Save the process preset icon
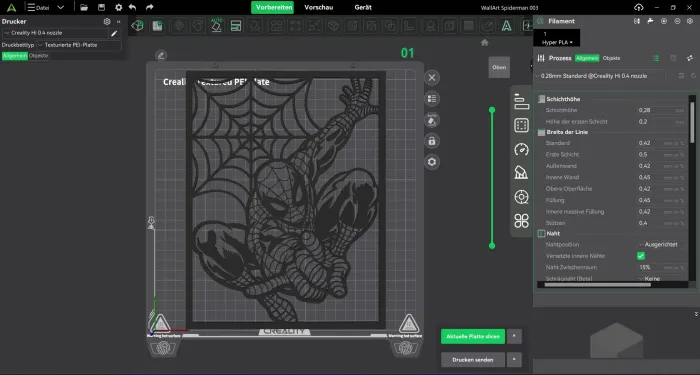 [681, 76]
